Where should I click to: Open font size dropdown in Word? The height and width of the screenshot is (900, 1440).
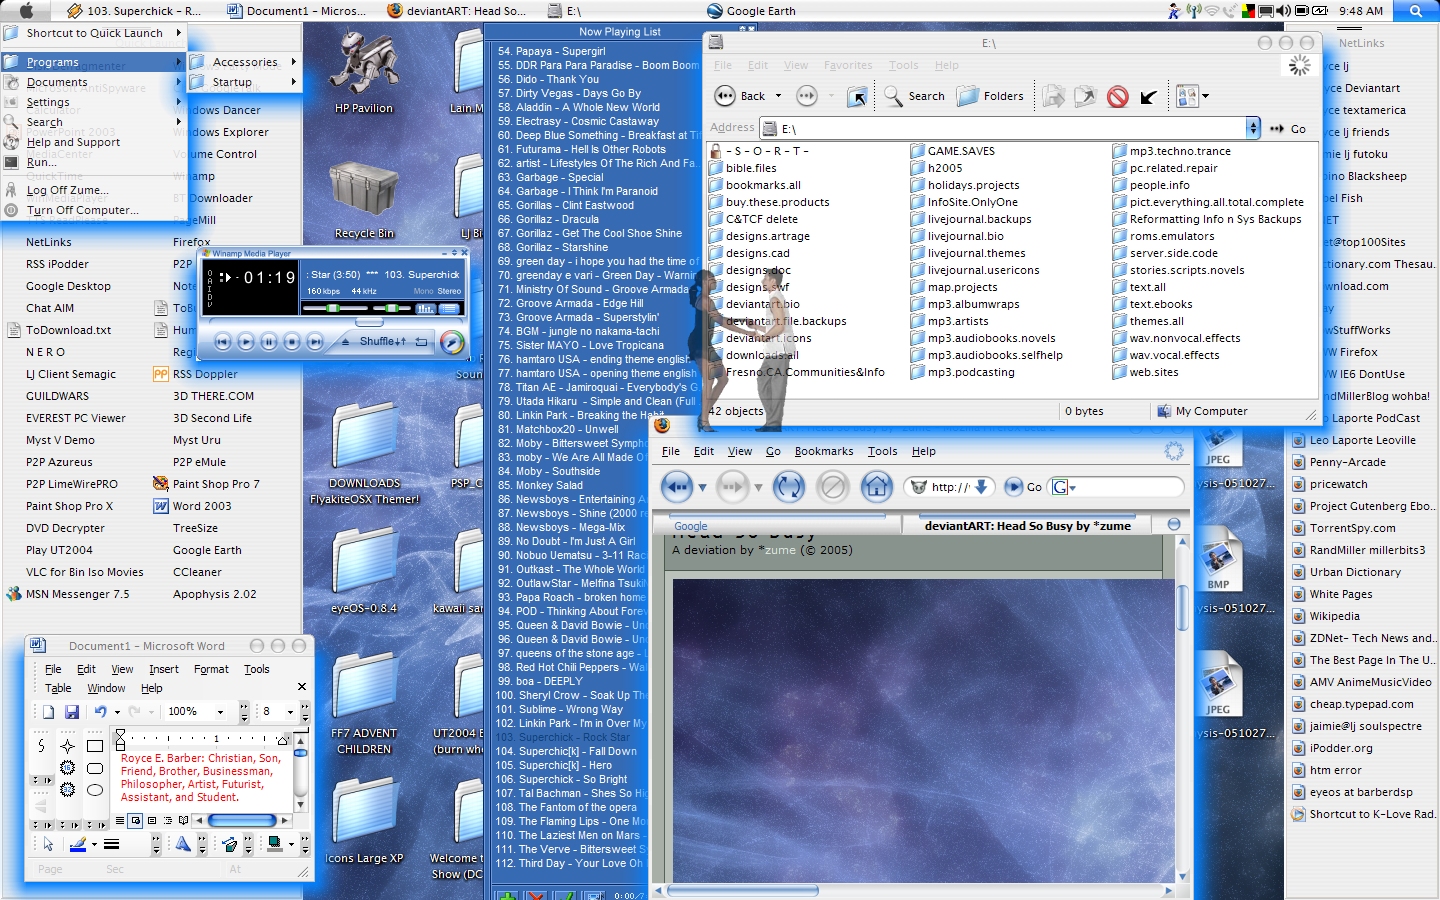pos(290,712)
